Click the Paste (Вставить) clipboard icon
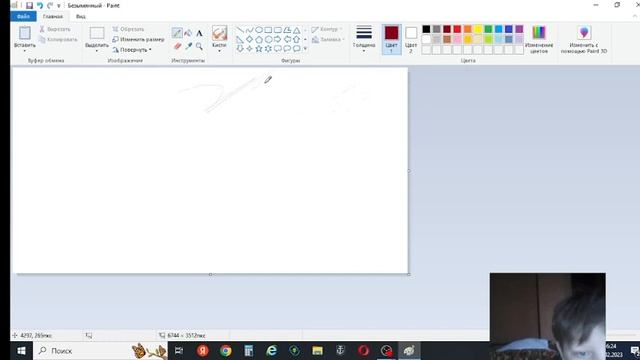Screen dimensions: 640x360 (25, 33)
